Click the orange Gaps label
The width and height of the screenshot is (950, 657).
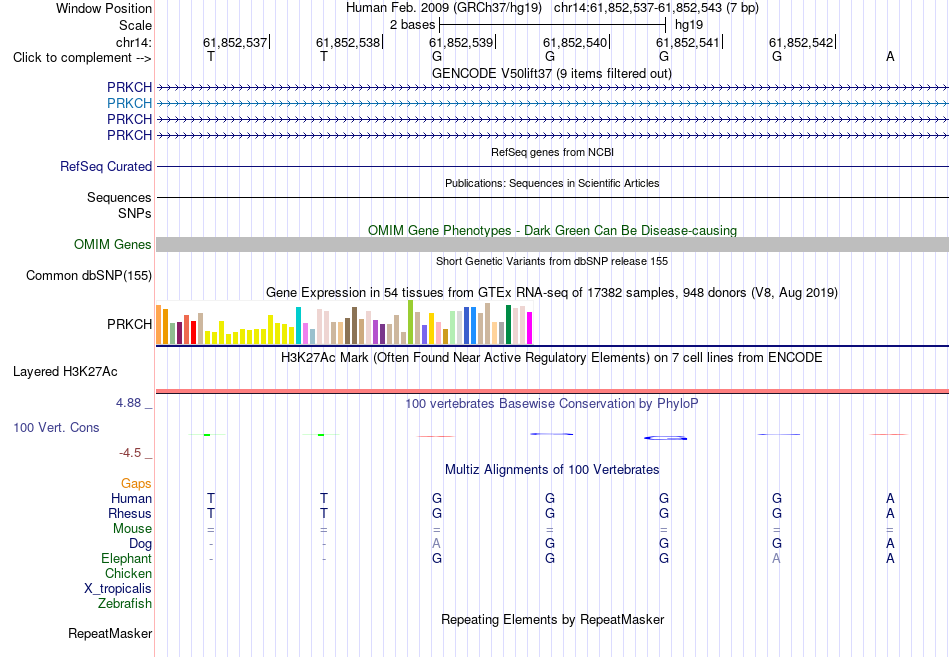pyautogui.click(x=136, y=483)
